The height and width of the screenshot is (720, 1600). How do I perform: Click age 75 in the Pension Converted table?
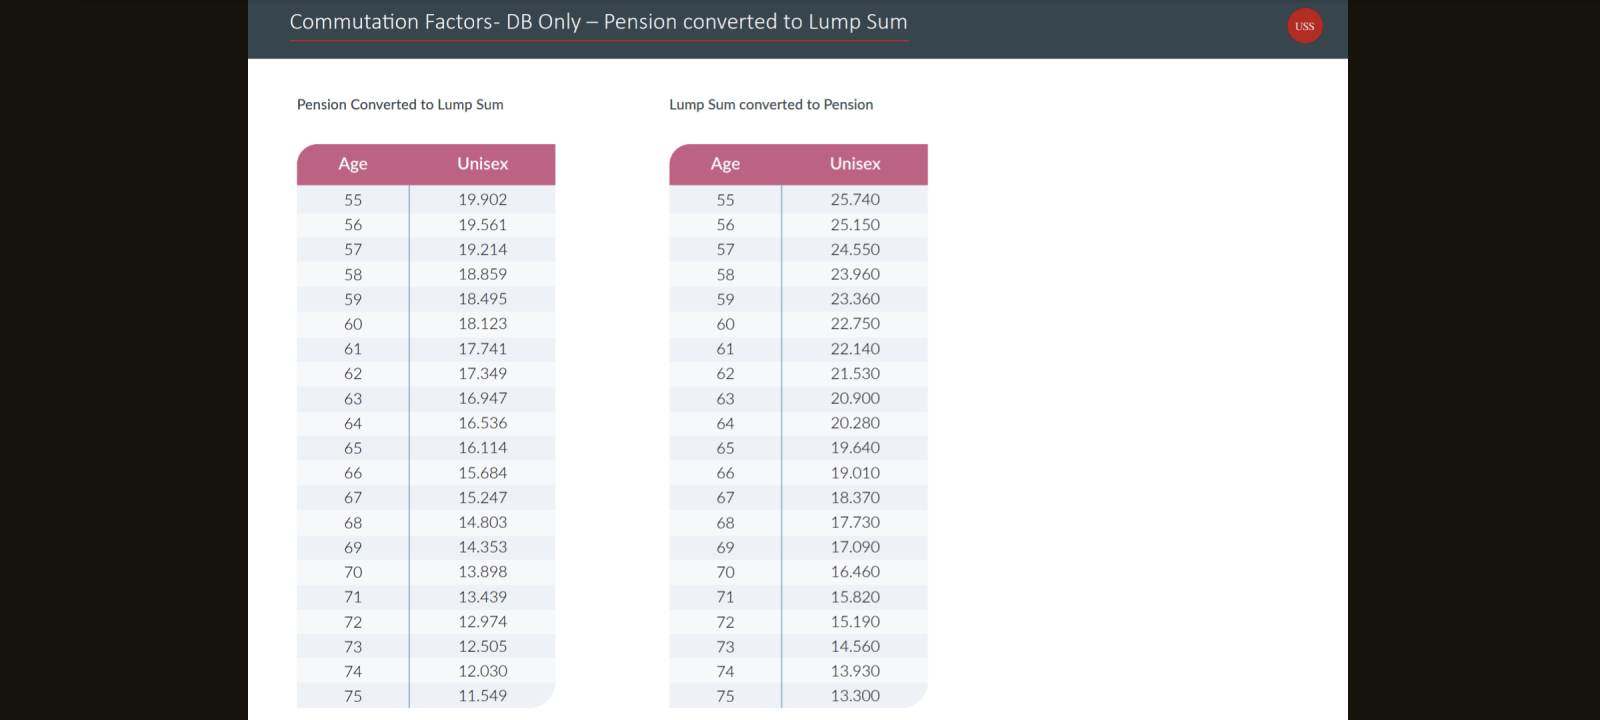click(x=353, y=696)
